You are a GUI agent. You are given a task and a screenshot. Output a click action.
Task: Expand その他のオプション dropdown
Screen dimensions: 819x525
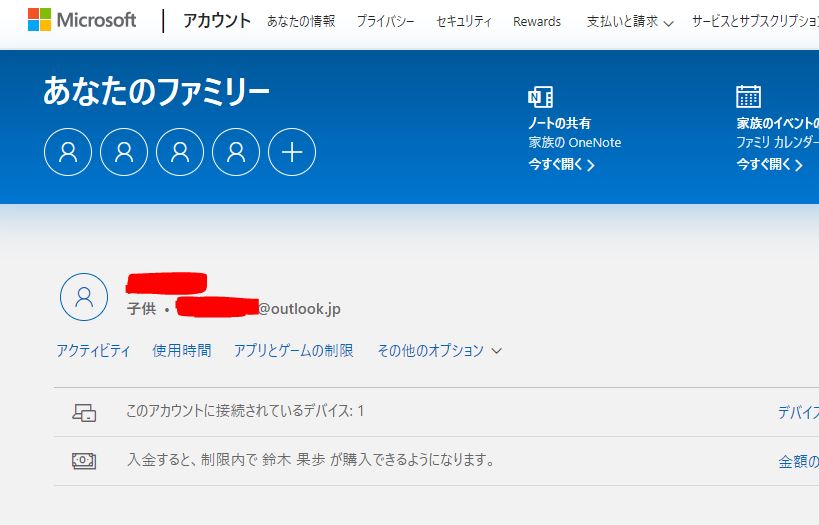pos(439,350)
